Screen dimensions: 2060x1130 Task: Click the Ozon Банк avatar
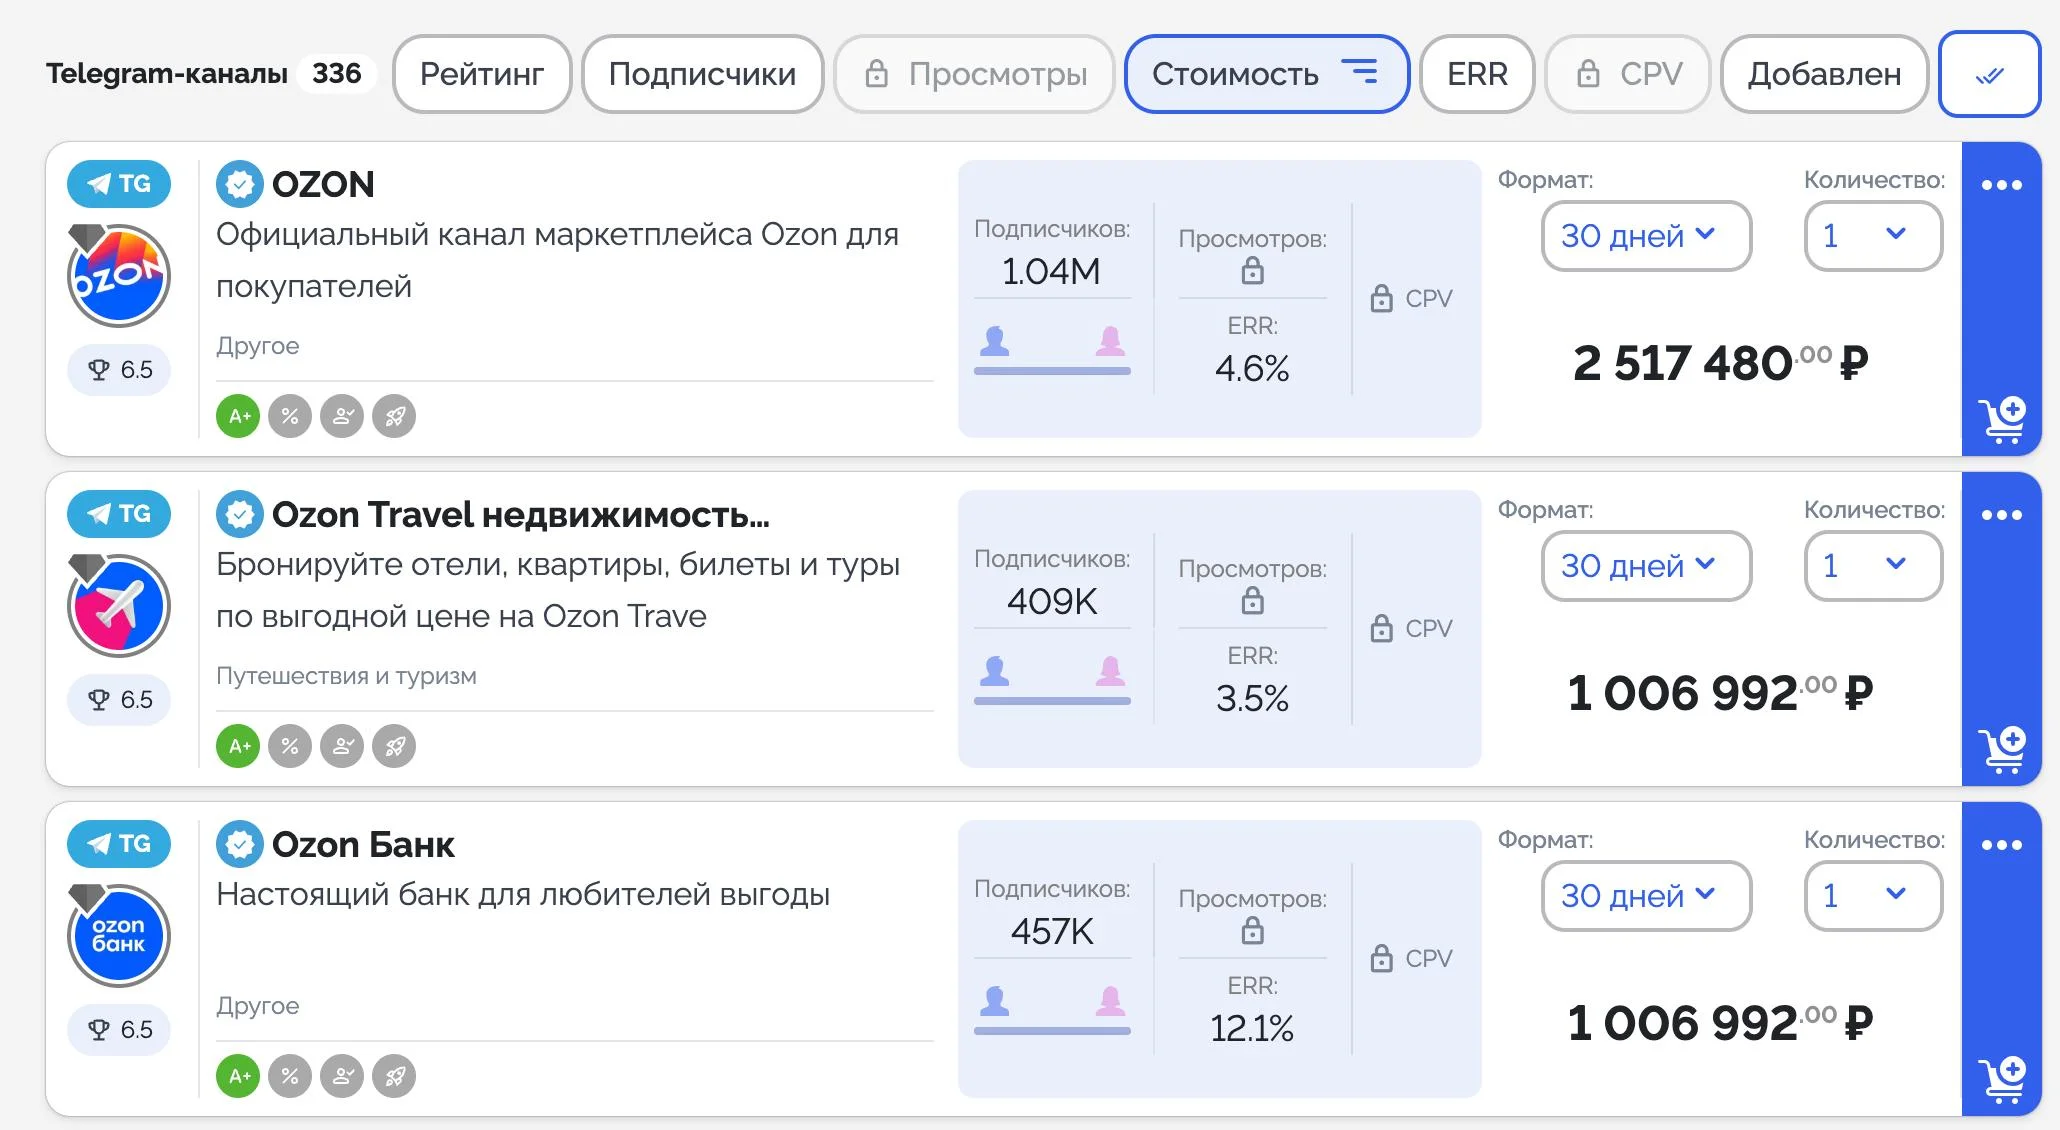pyautogui.click(x=119, y=936)
